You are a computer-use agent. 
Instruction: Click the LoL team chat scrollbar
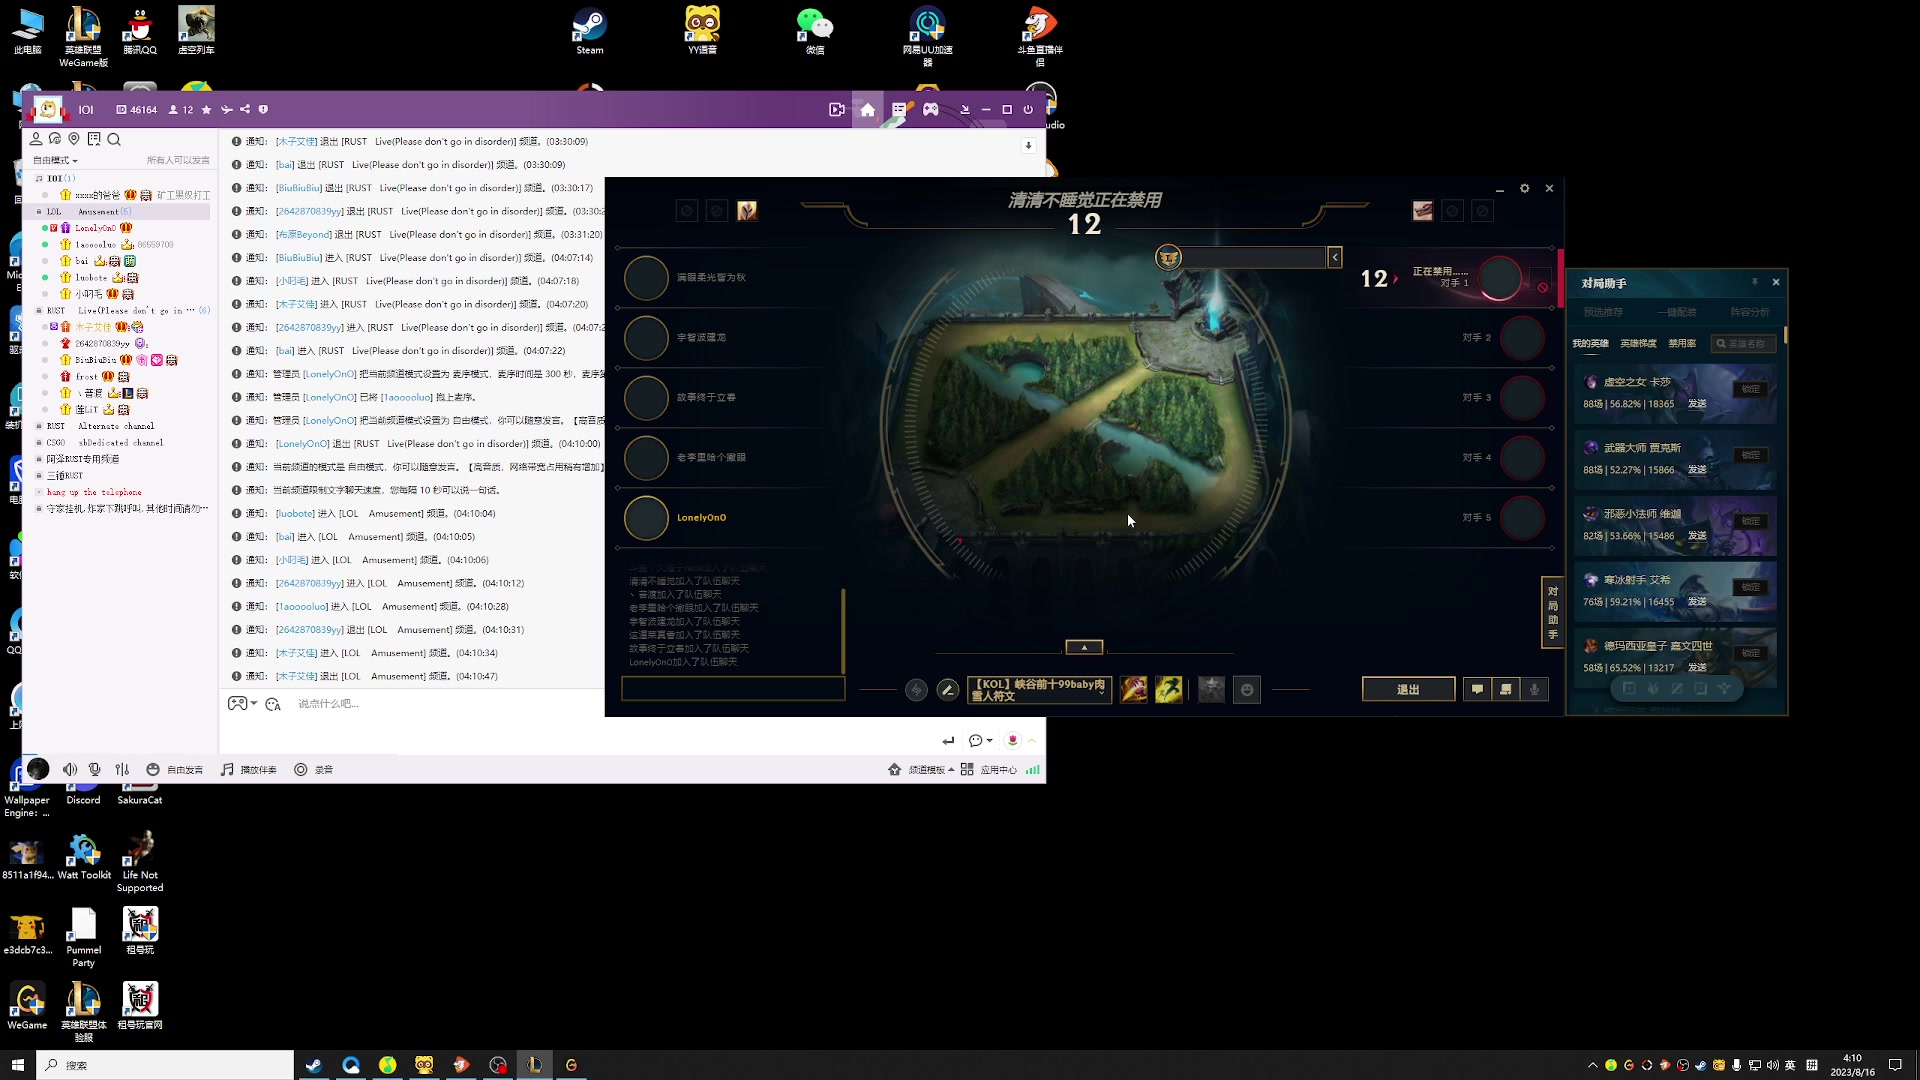point(843,631)
